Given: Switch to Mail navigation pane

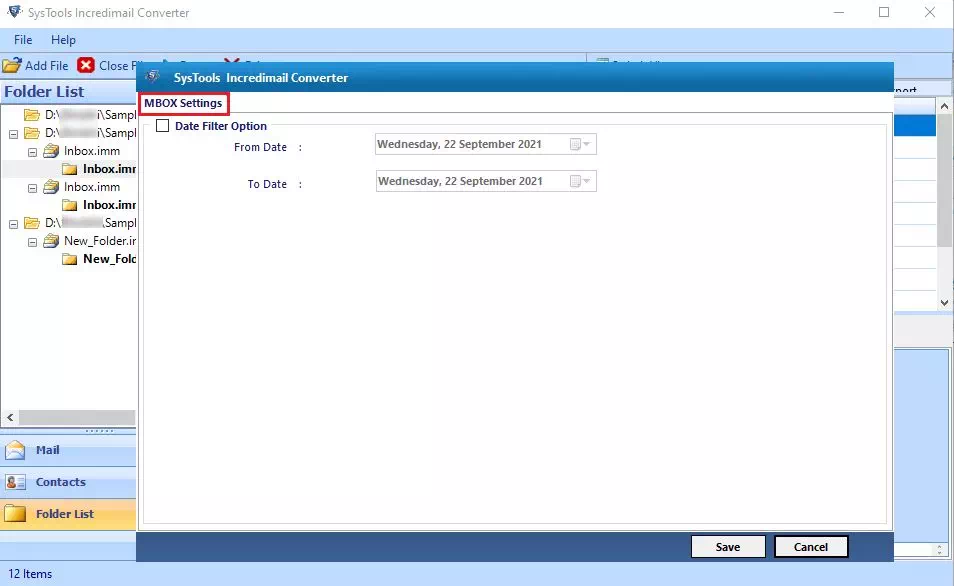Looking at the screenshot, I should tap(68, 450).
